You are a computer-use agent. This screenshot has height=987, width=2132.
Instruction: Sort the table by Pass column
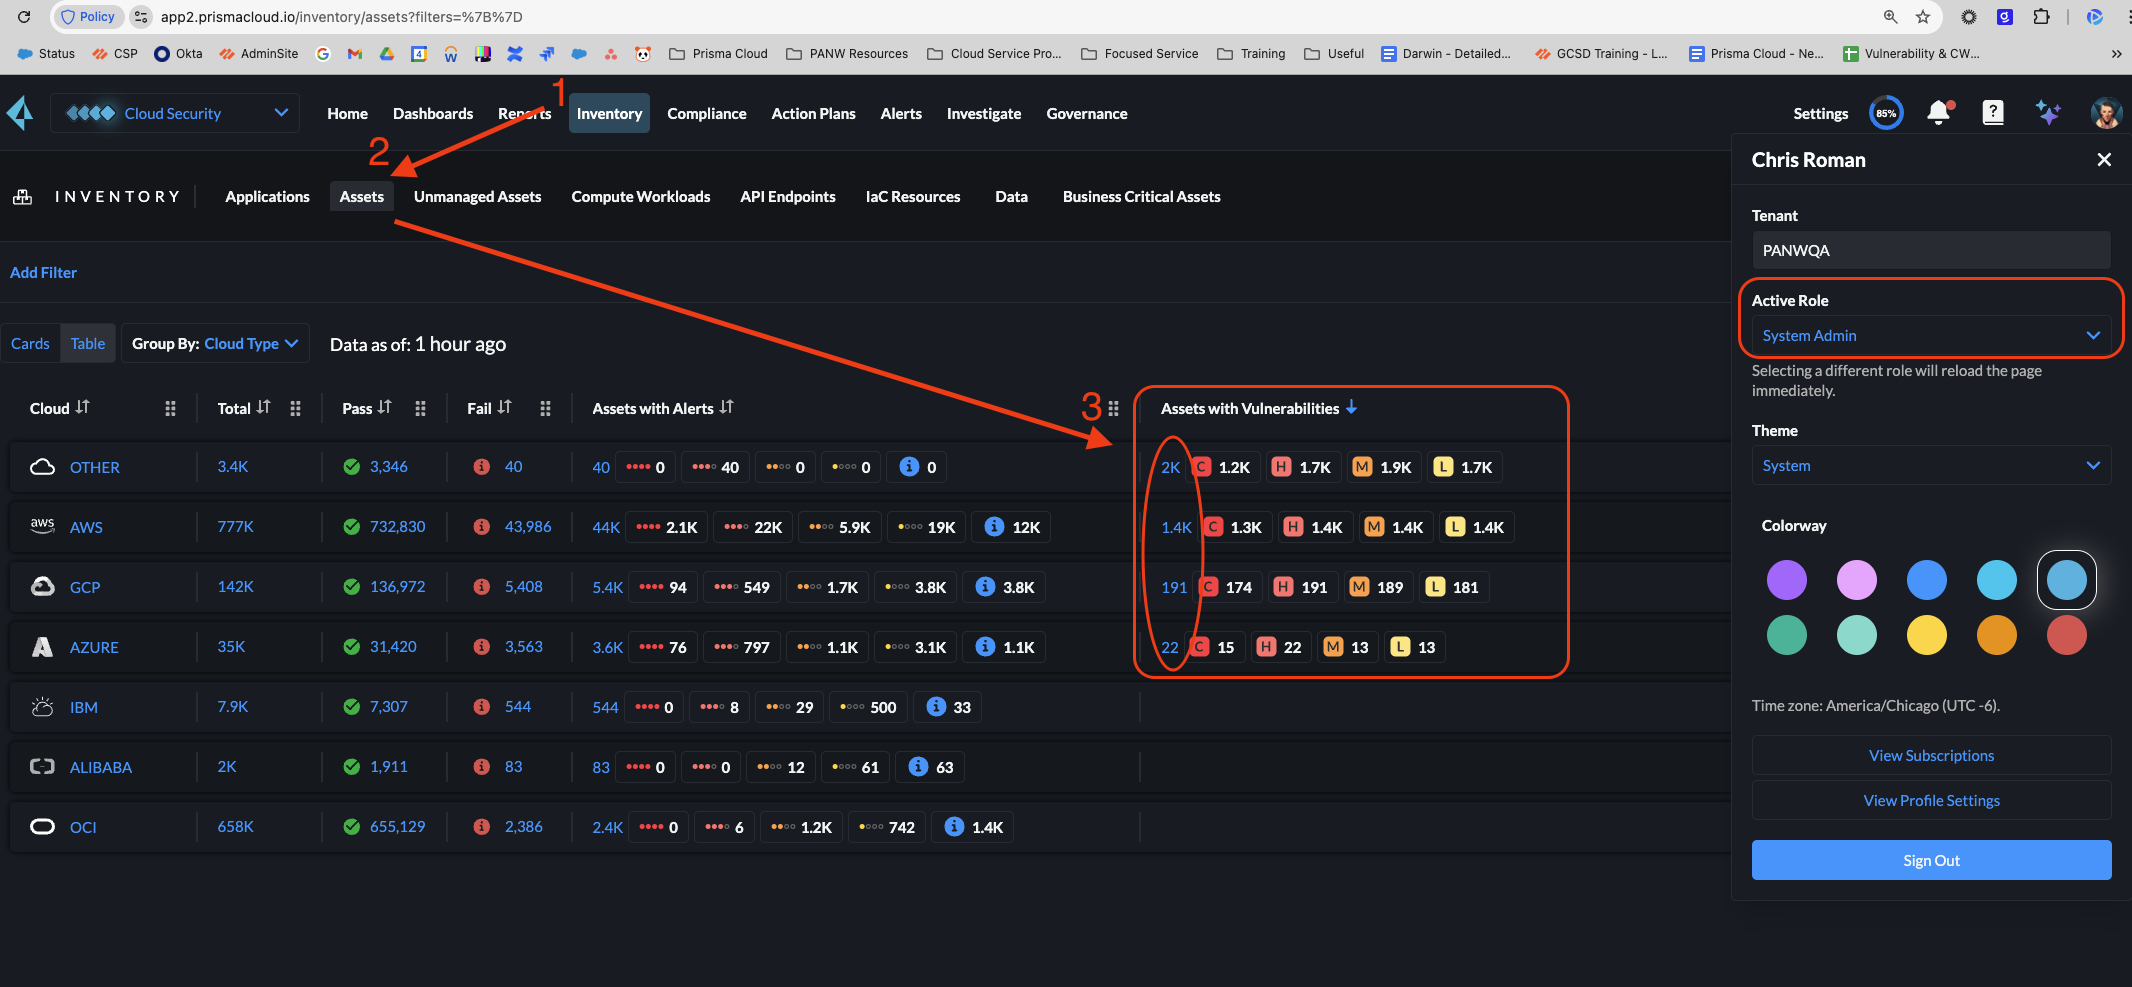385,407
